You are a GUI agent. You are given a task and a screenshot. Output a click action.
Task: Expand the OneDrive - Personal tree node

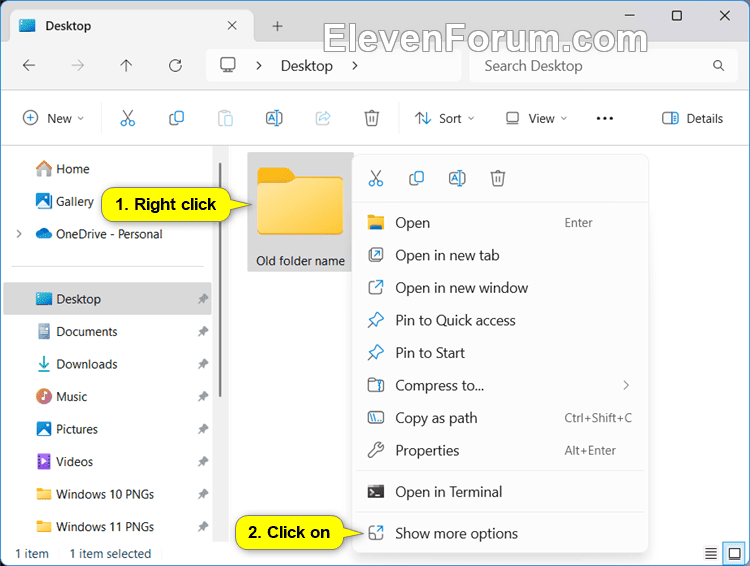19,234
